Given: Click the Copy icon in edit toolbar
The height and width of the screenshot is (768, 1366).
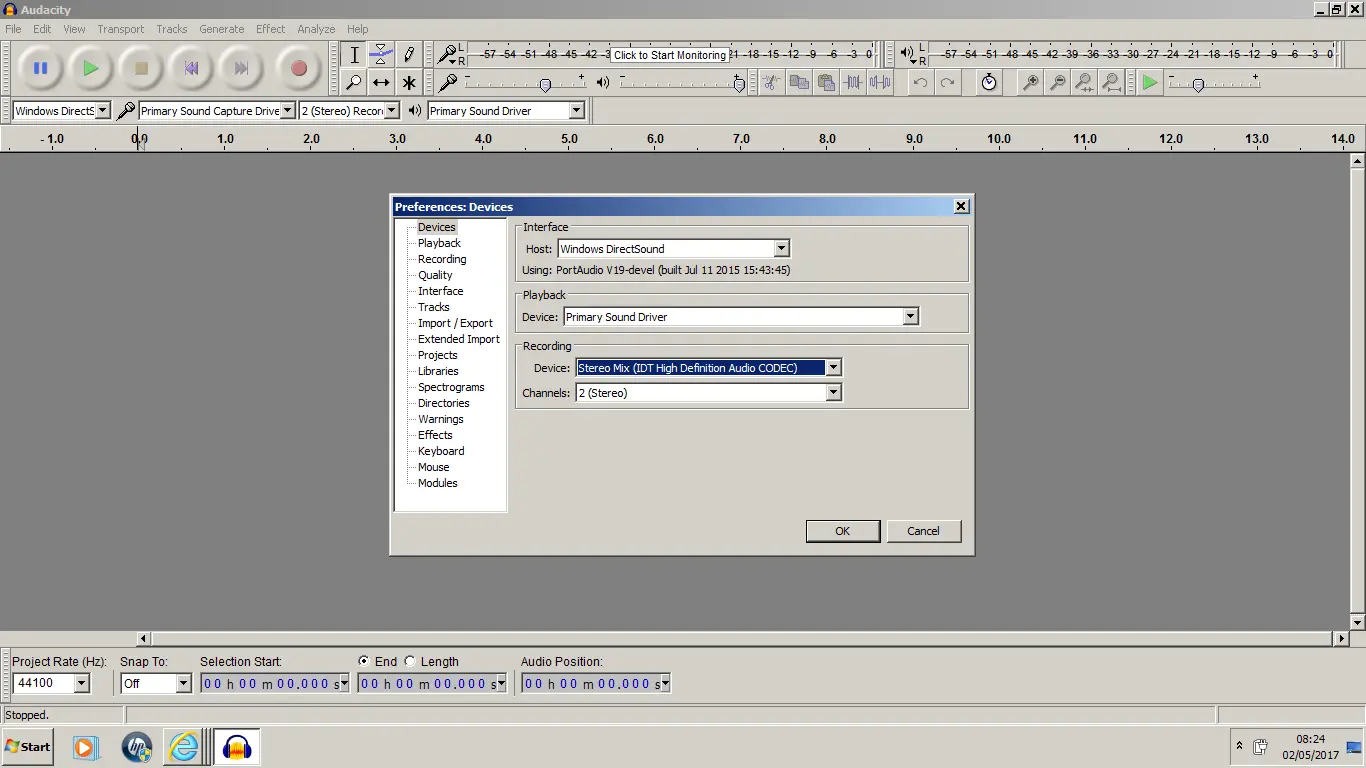Looking at the screenshot, I should click(x=798, y=82).
